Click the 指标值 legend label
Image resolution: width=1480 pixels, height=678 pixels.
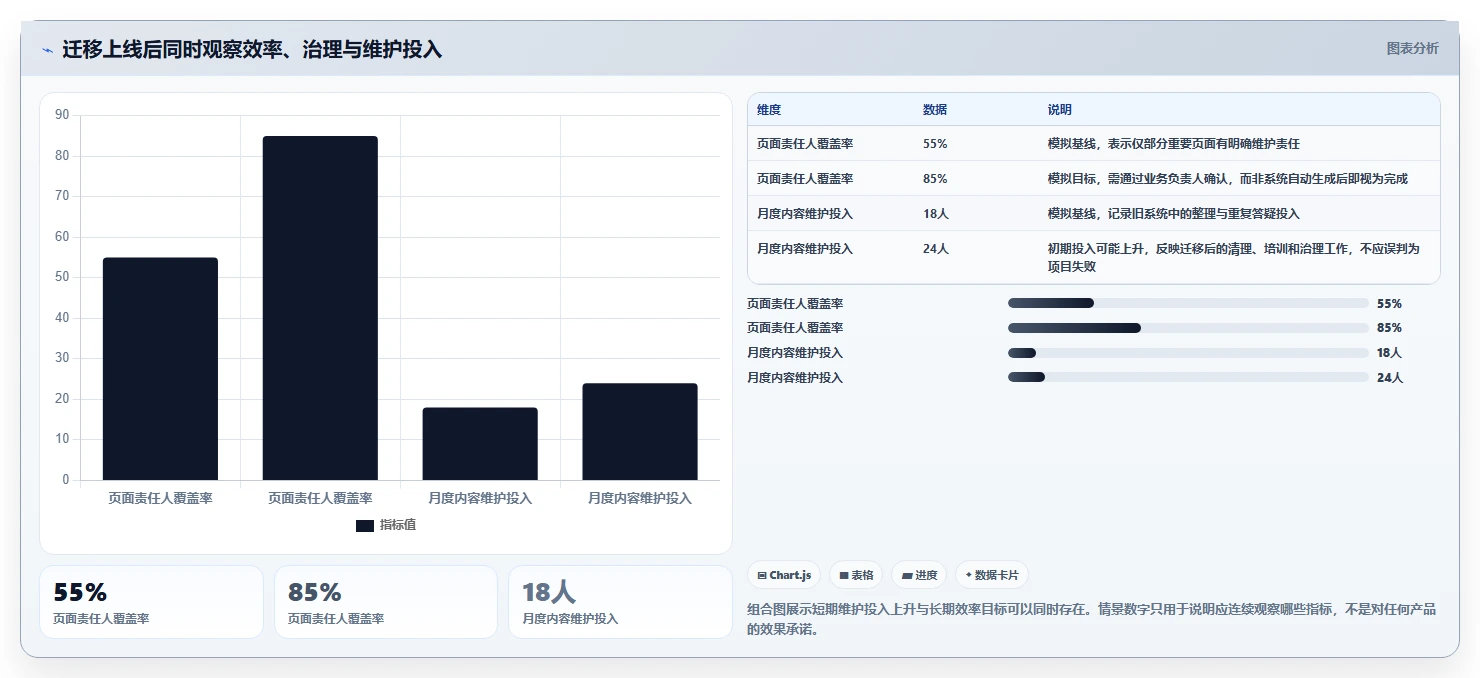click(x=398, y=525)
